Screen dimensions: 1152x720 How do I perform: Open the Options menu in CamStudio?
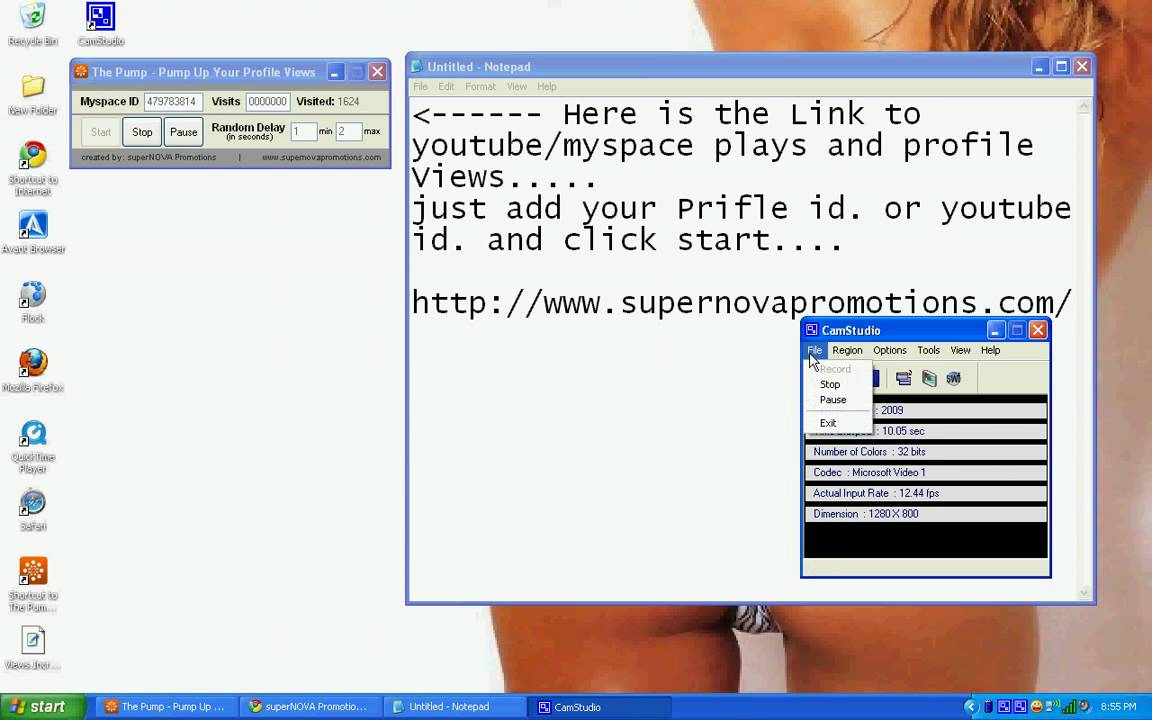890,350
